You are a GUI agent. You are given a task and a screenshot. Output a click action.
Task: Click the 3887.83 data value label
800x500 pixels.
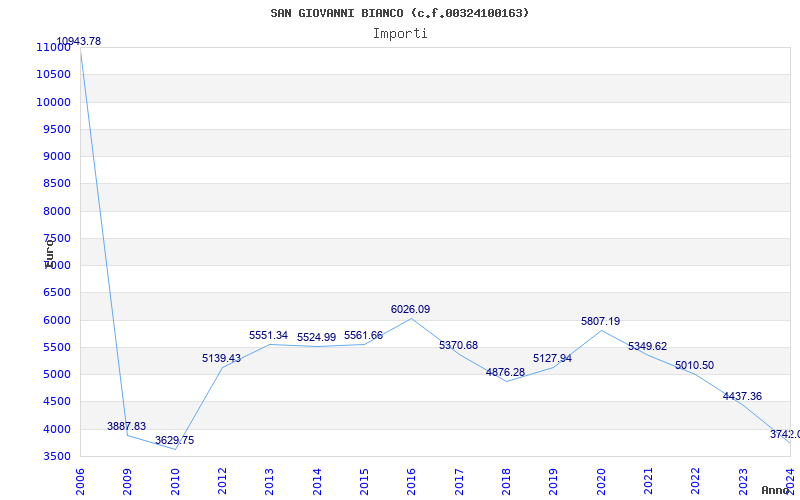point(127,427)
